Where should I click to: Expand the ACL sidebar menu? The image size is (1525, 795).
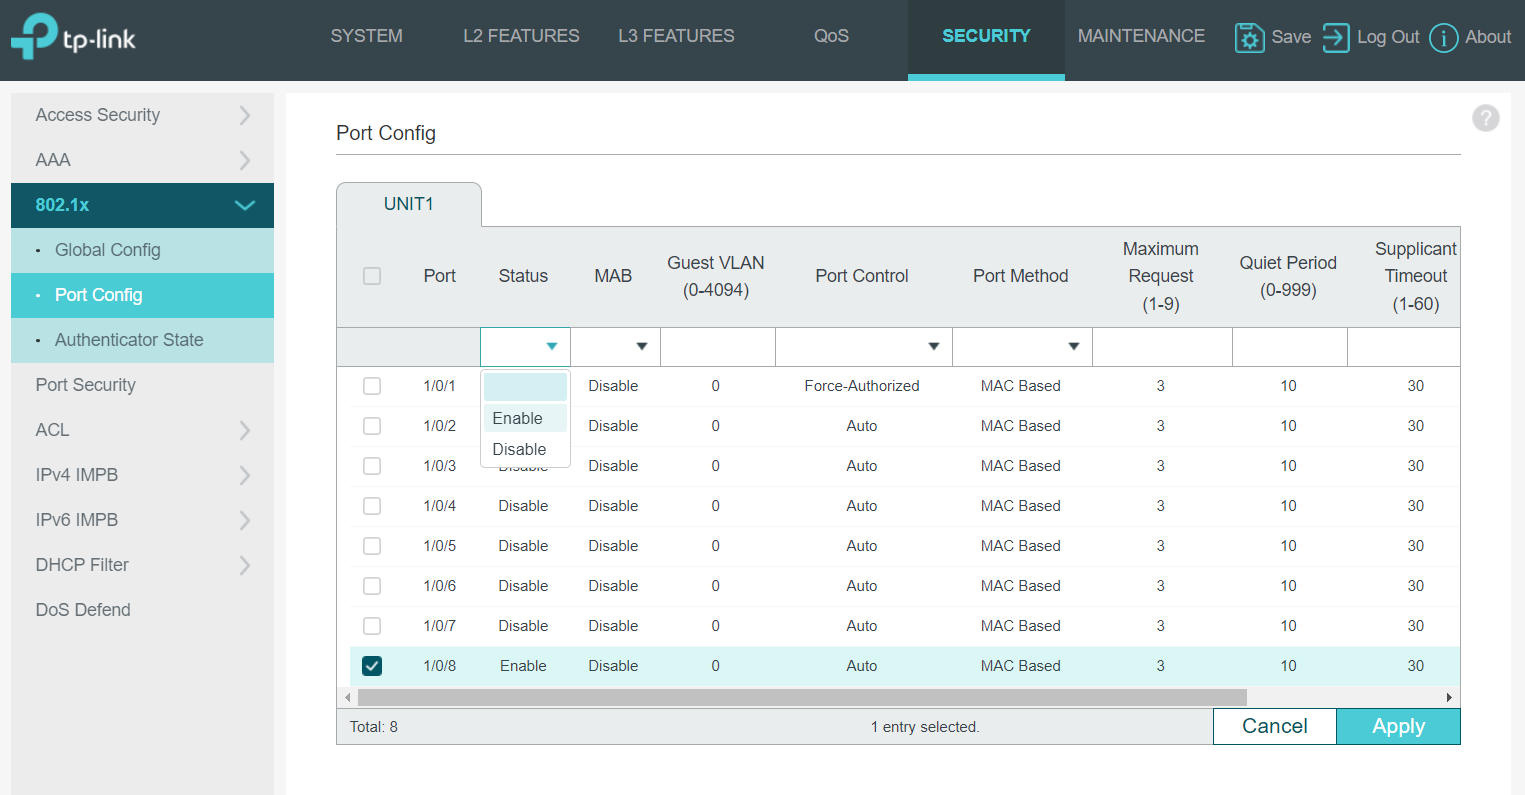(x=142, y=430)
